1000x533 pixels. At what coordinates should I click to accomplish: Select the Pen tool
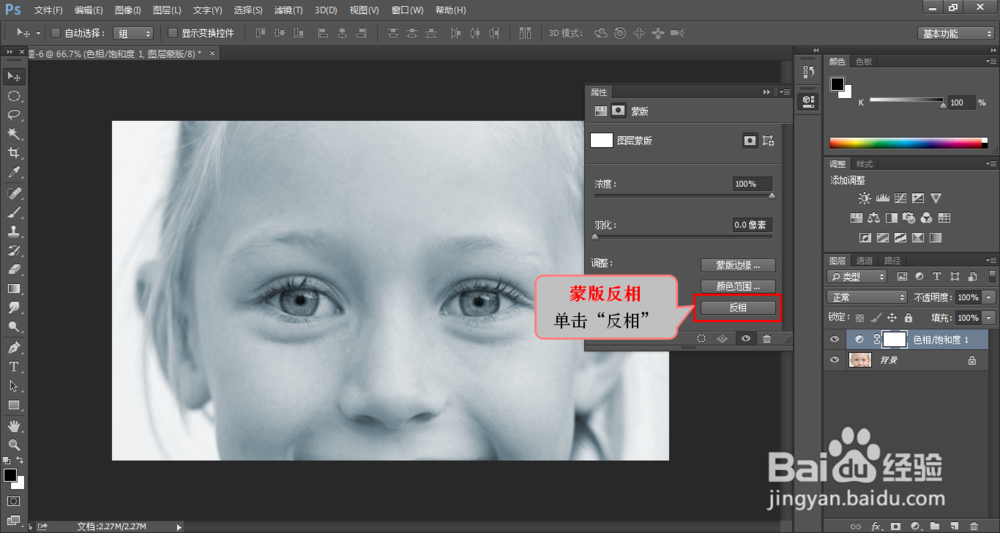14,348
